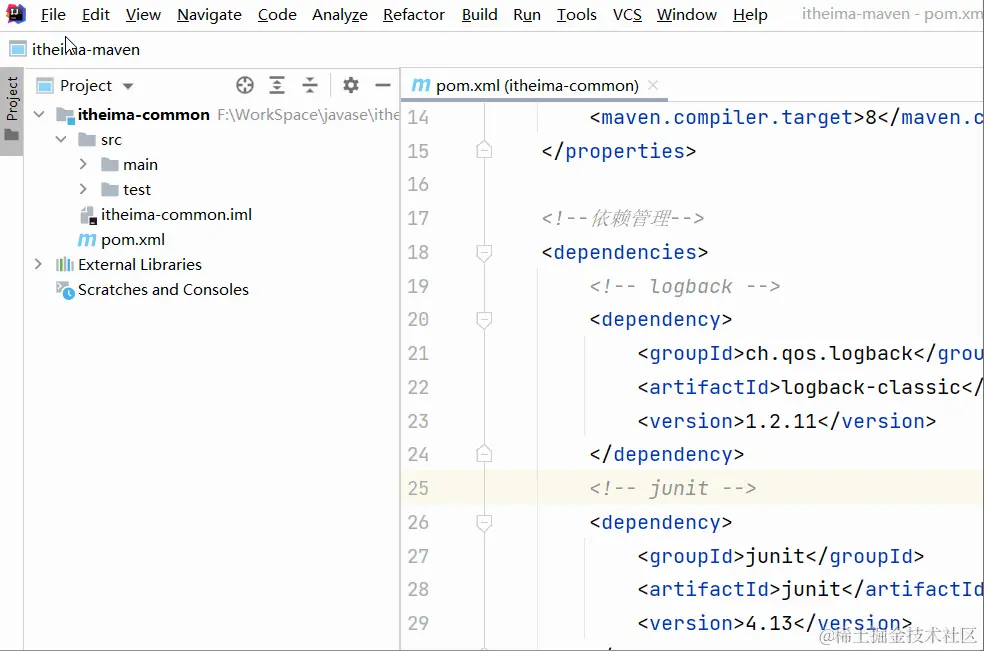Screen dimensions: 984x651
Task: Click junit artifactId text on line 28
Action: (811, 589)
